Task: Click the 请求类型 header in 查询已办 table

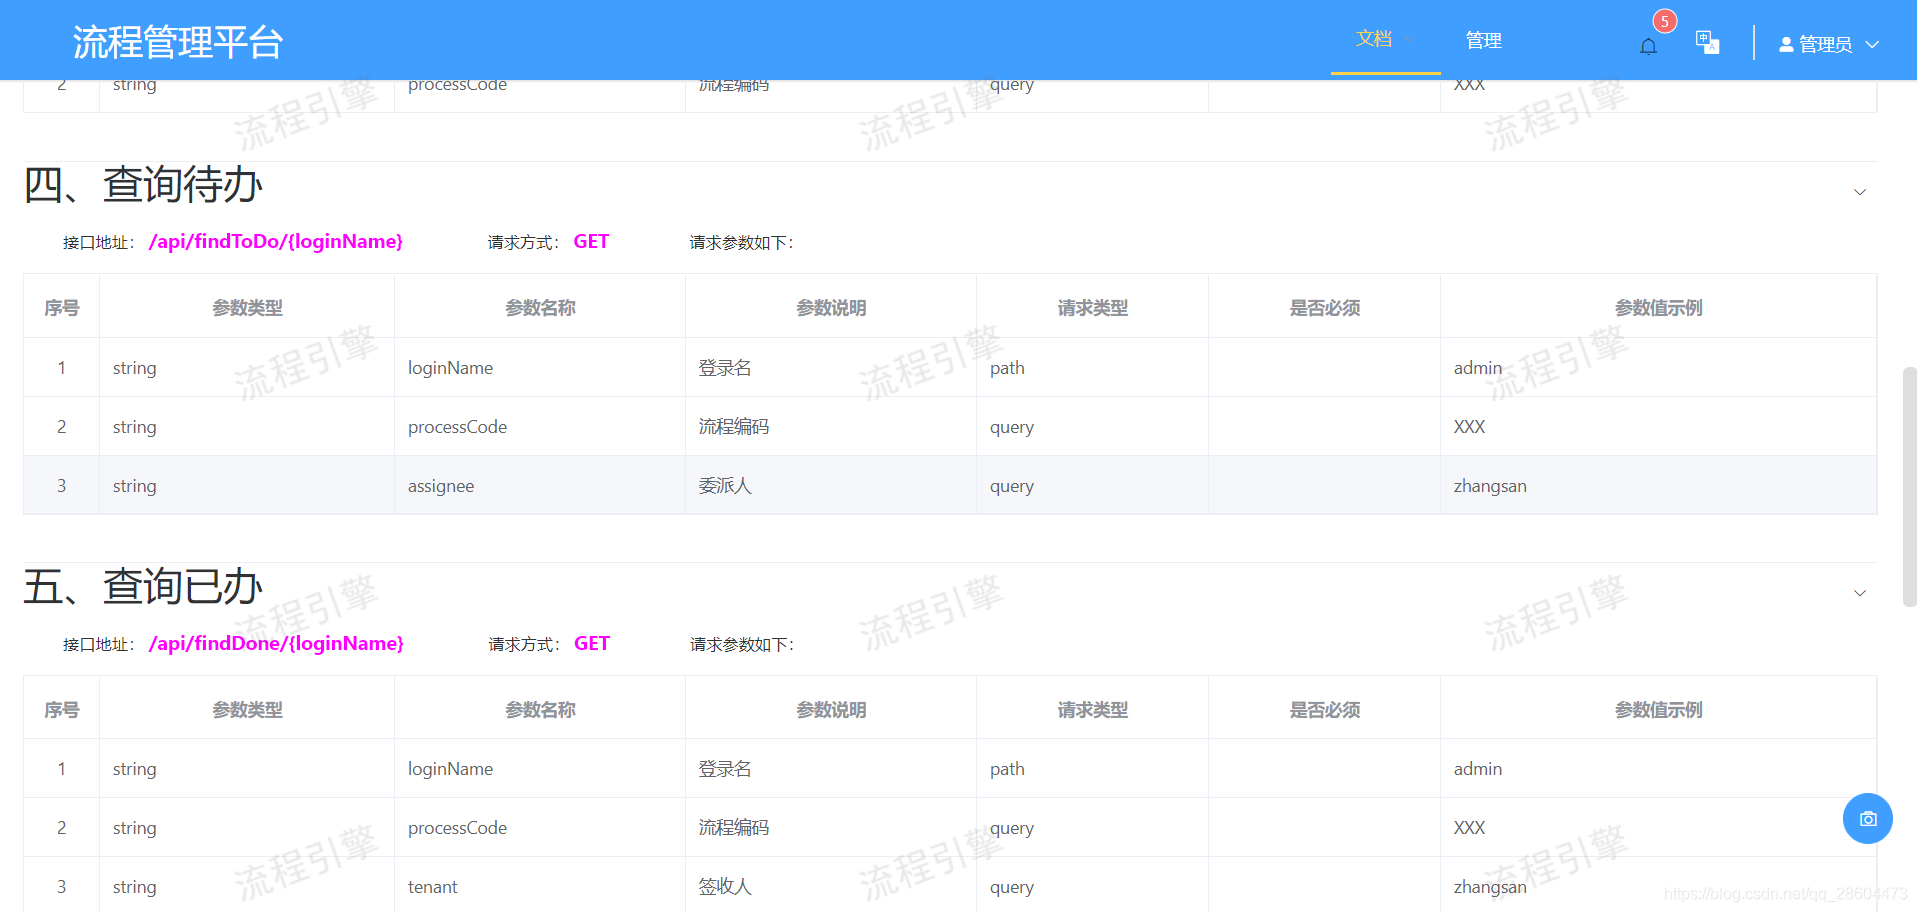Action: tap(1092, 710)
